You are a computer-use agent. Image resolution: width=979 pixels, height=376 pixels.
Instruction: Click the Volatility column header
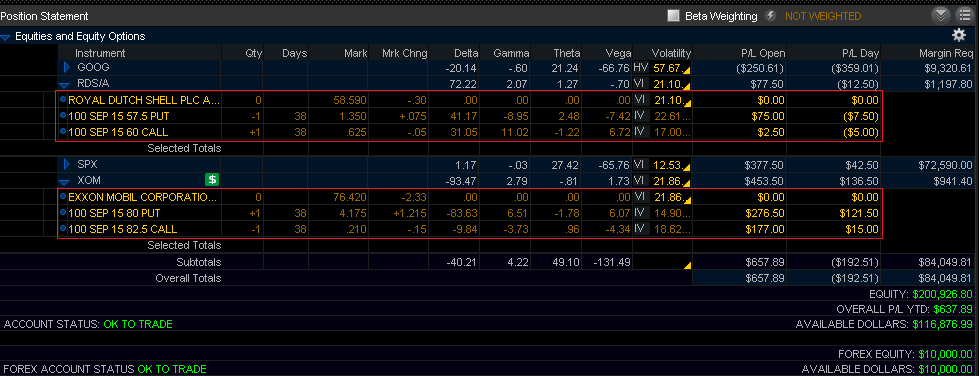[x=671, y=53]
